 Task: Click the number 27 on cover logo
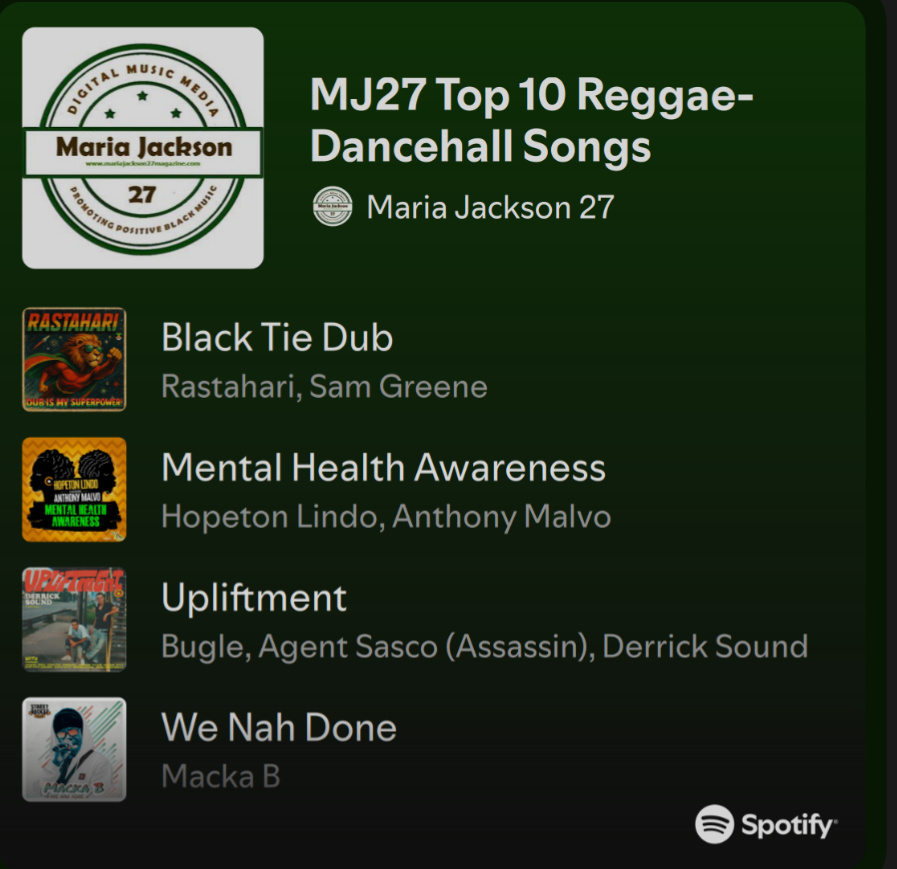[x=142, y=195]
